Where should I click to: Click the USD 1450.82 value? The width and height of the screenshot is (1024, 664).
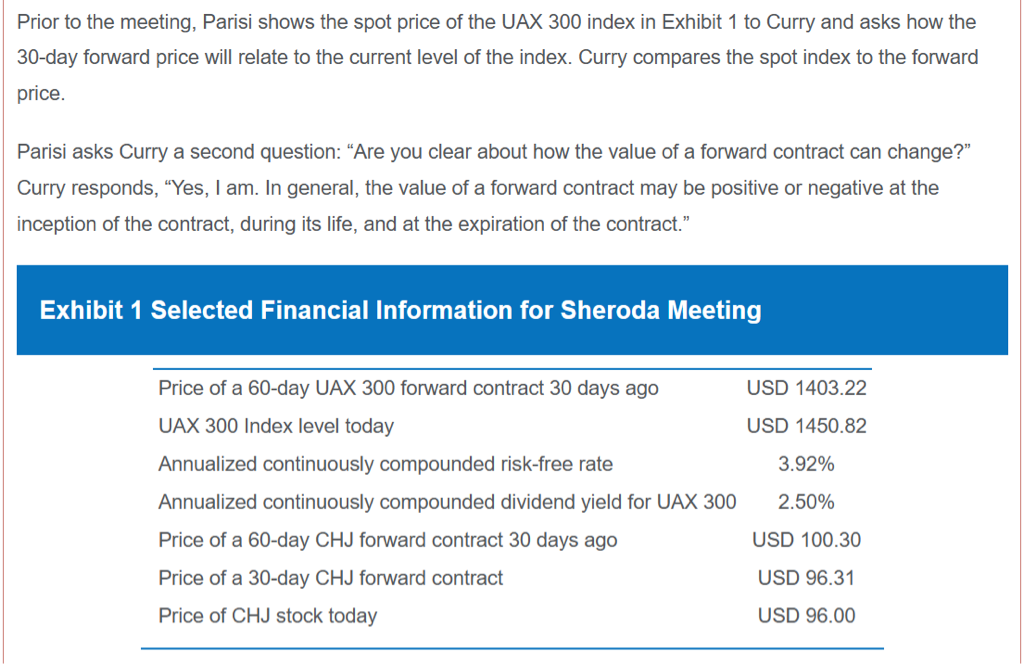pyautogui.click(x=806, y=426)
